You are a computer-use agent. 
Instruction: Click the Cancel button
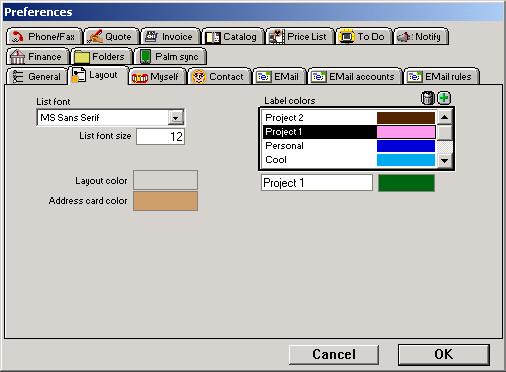point(334,354)
